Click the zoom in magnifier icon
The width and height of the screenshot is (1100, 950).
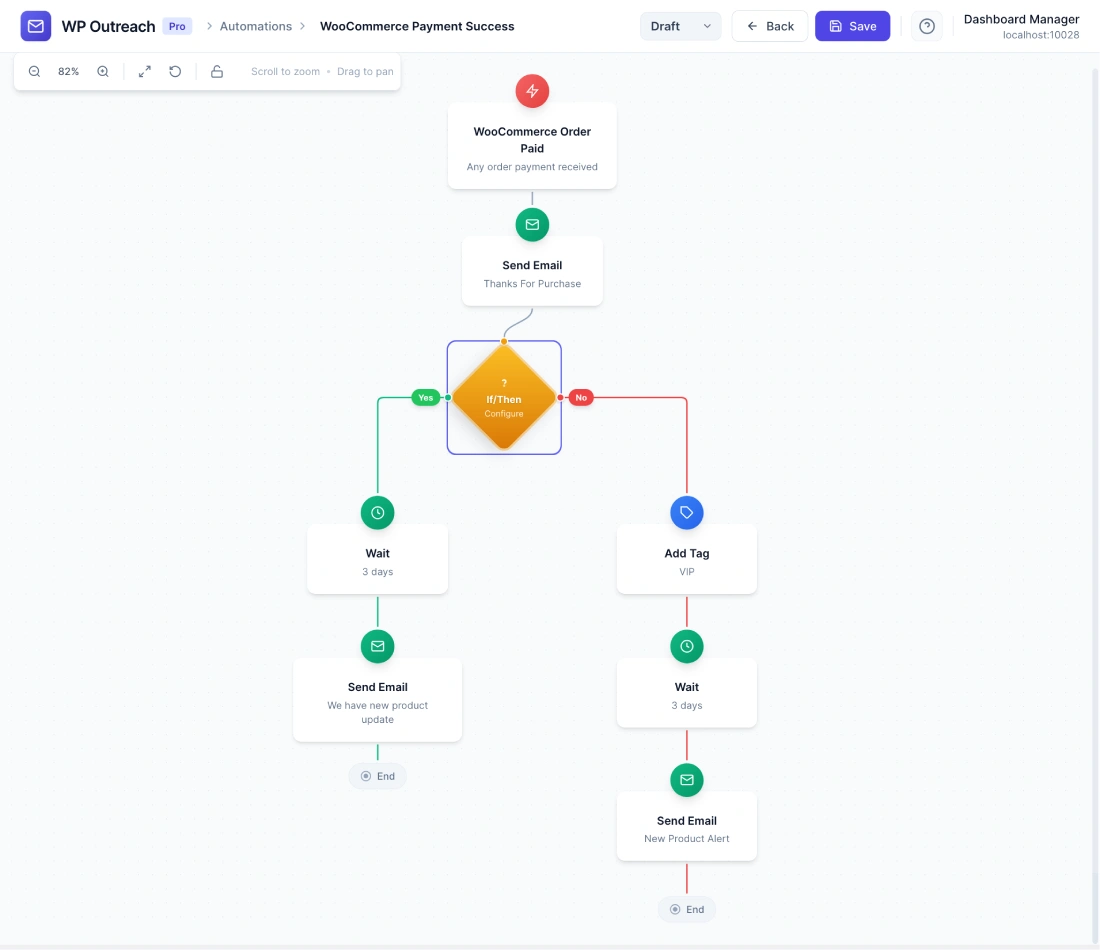click(103, 72)
